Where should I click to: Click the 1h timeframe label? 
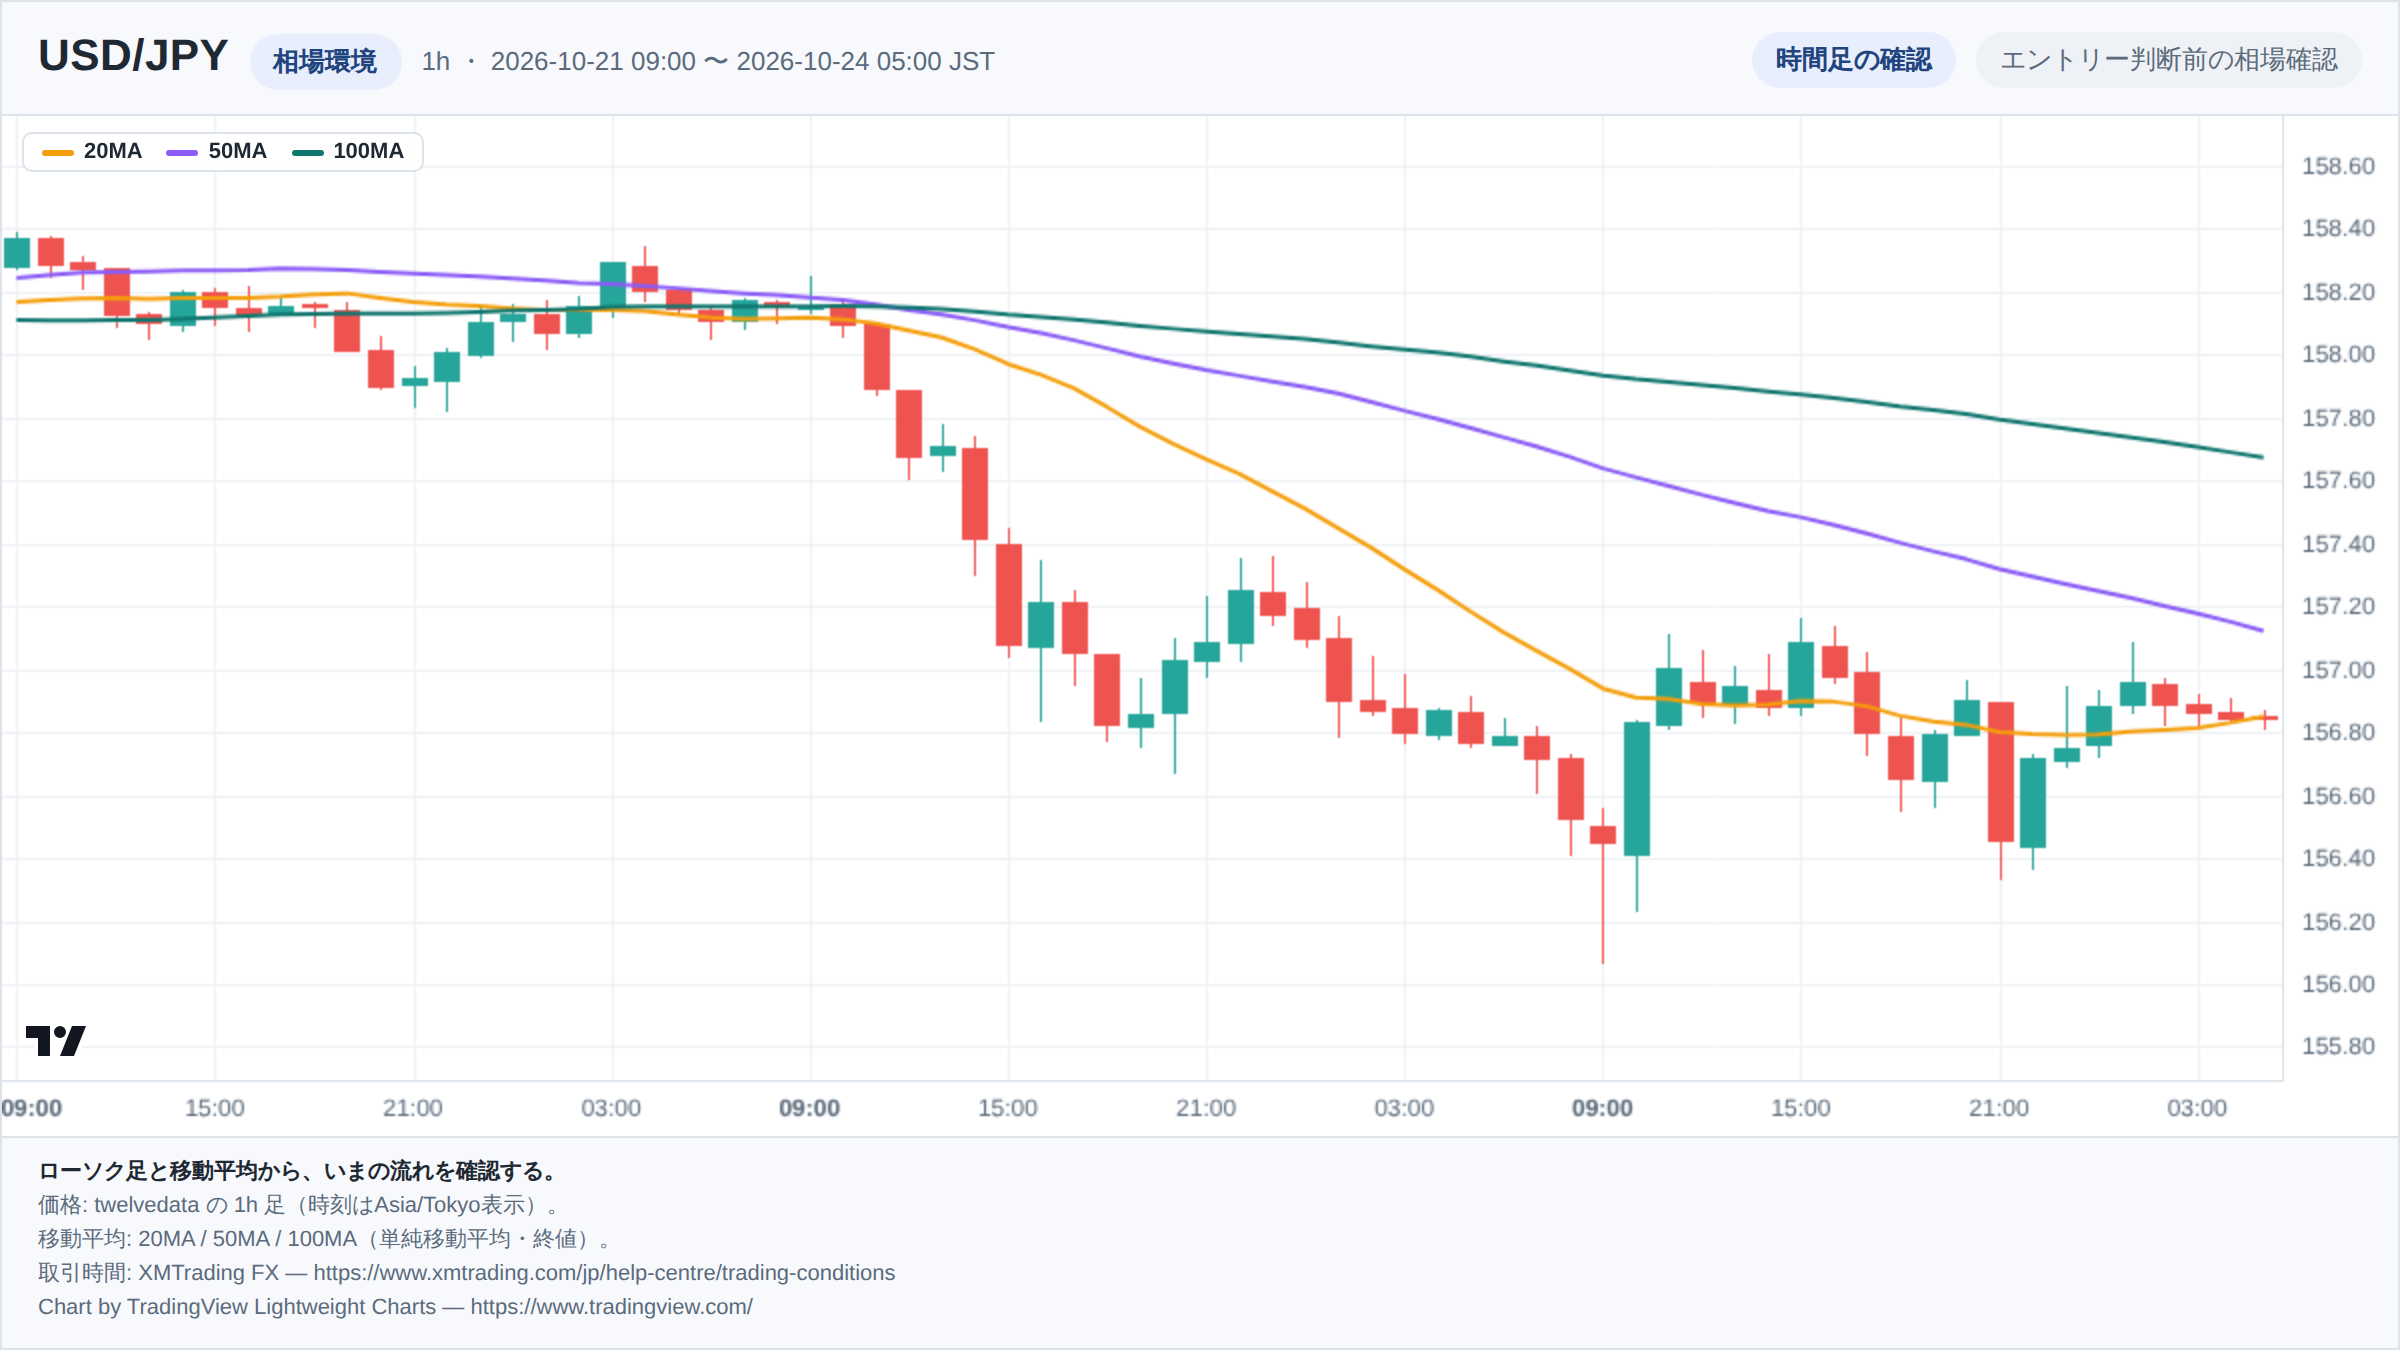435,62
